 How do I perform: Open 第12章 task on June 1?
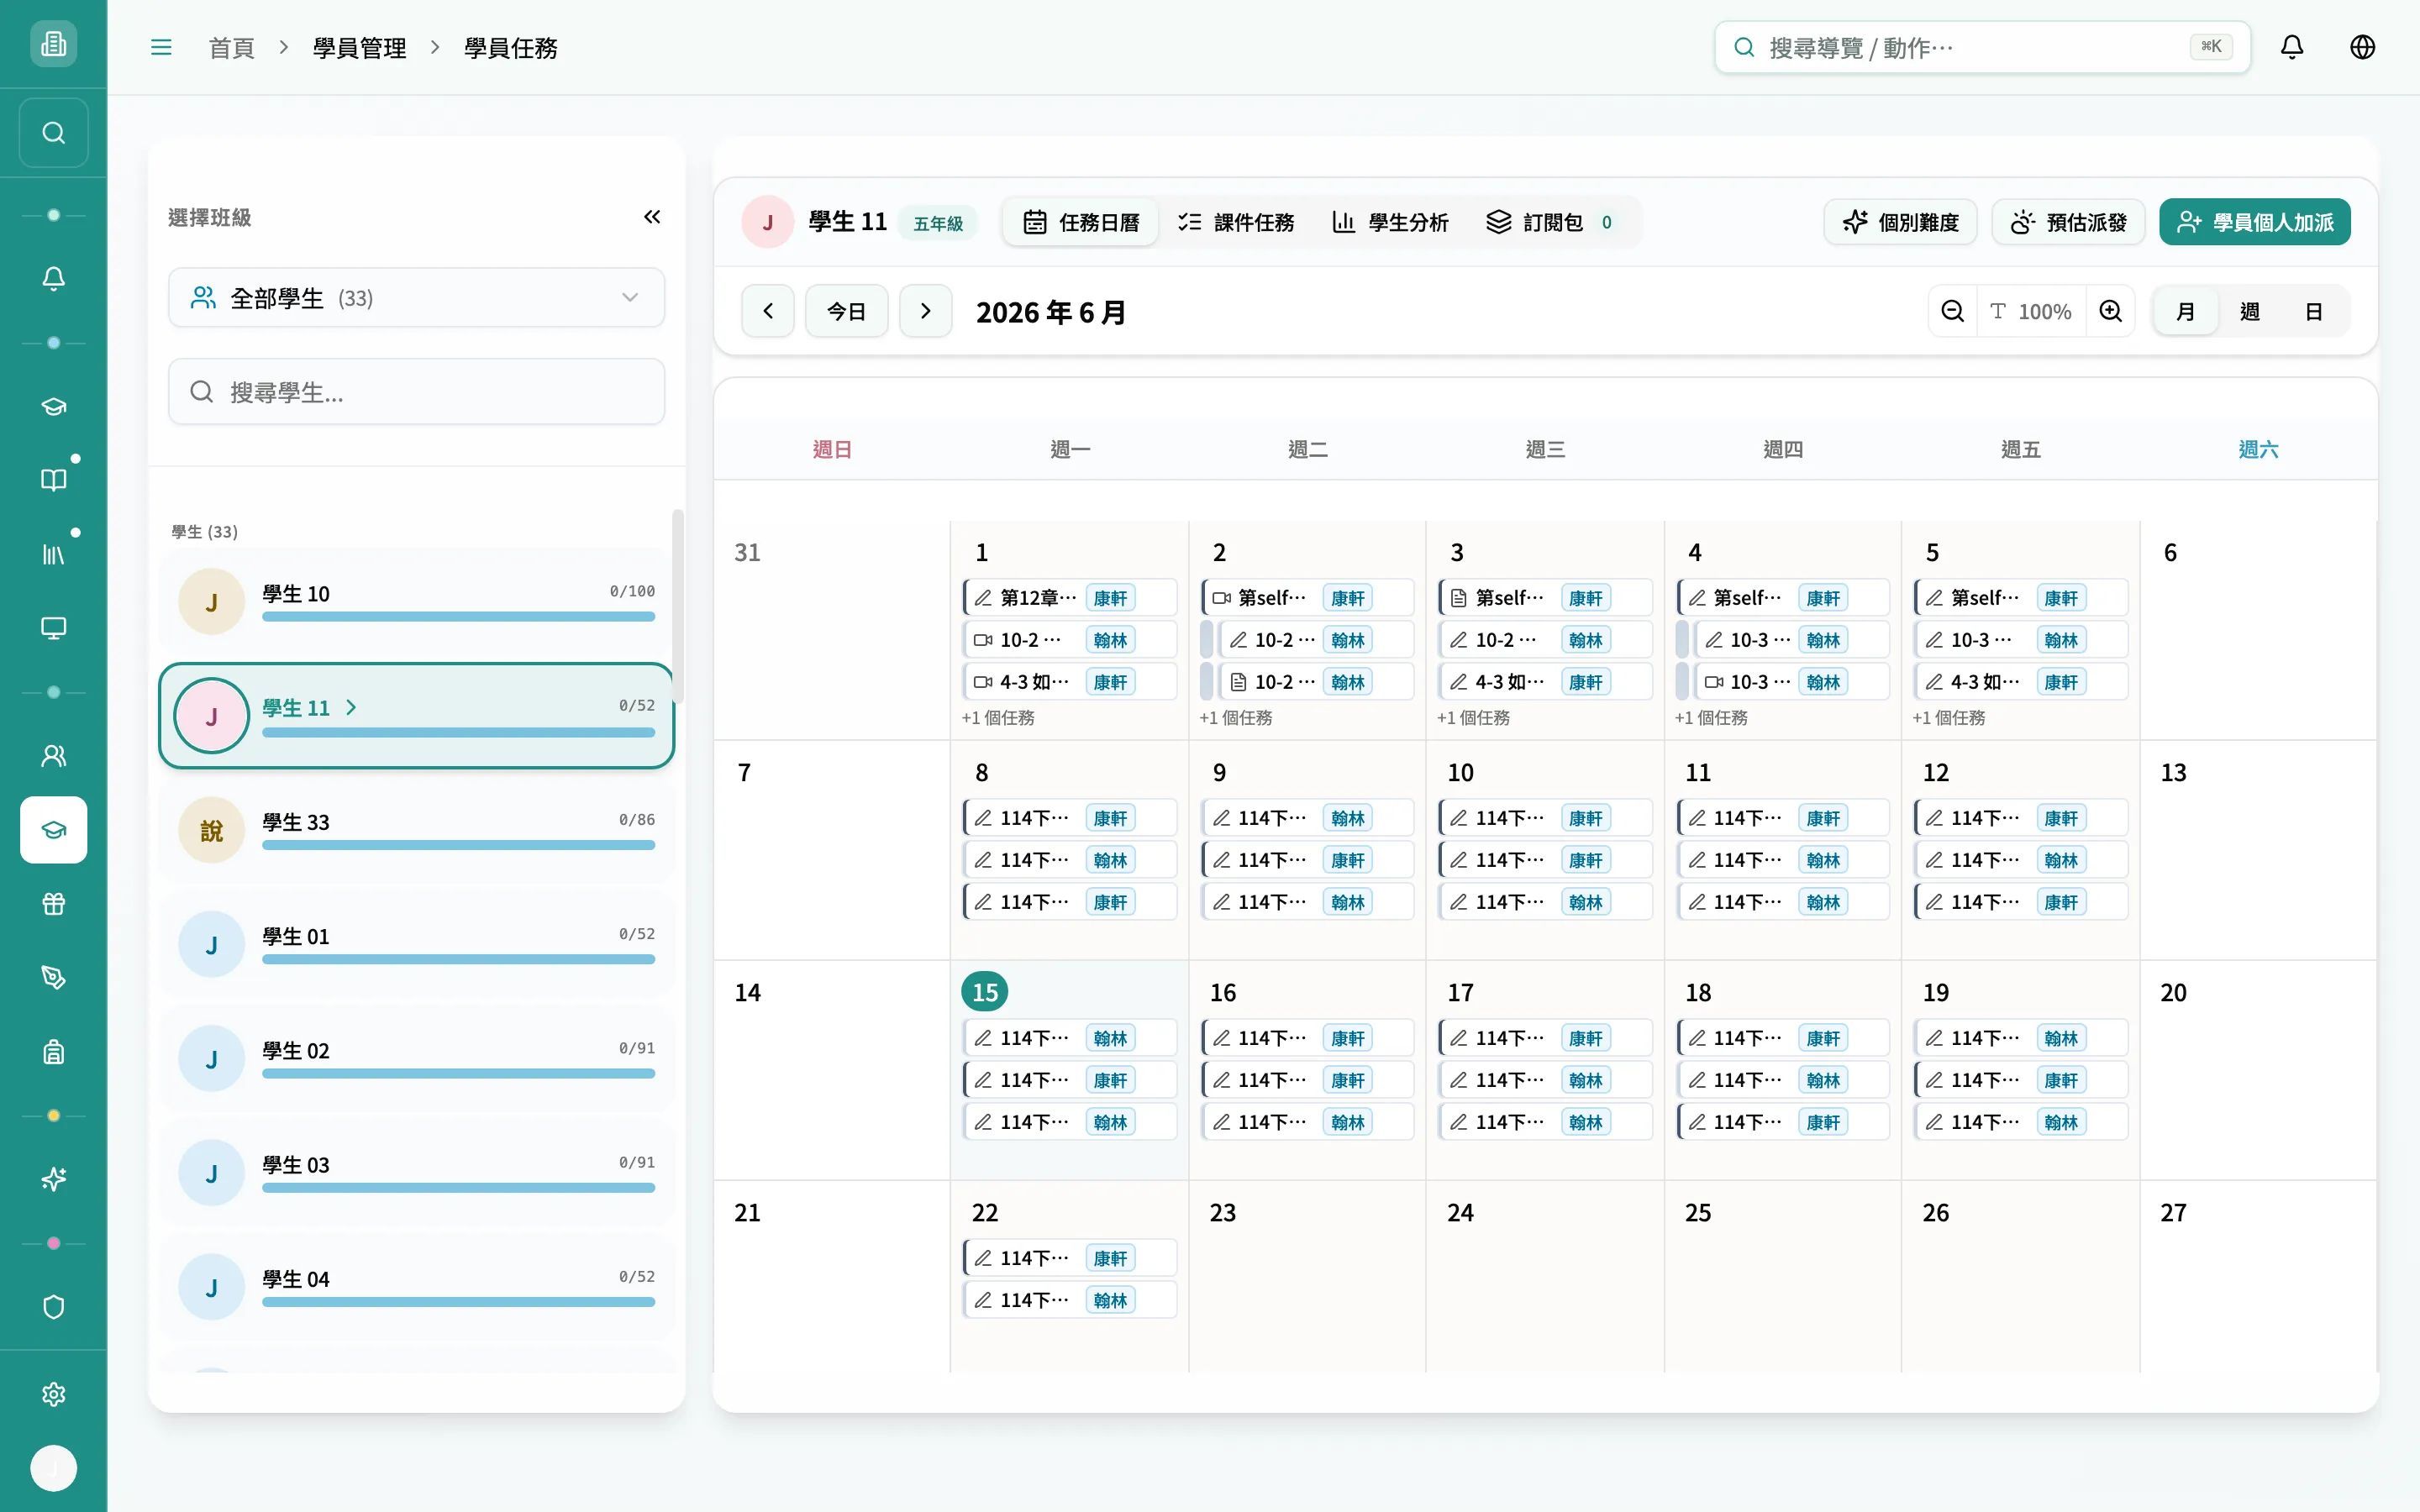coord(1070,597)
